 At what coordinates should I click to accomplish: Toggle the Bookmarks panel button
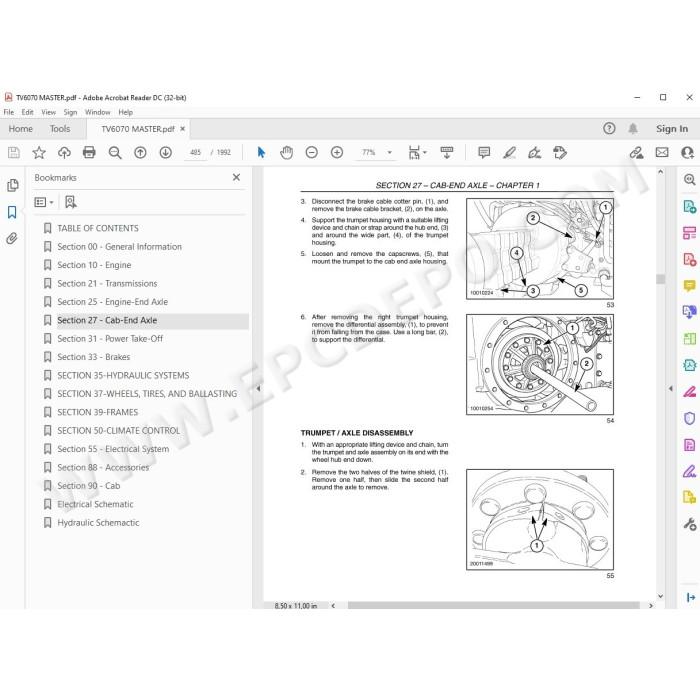(12, 212)
